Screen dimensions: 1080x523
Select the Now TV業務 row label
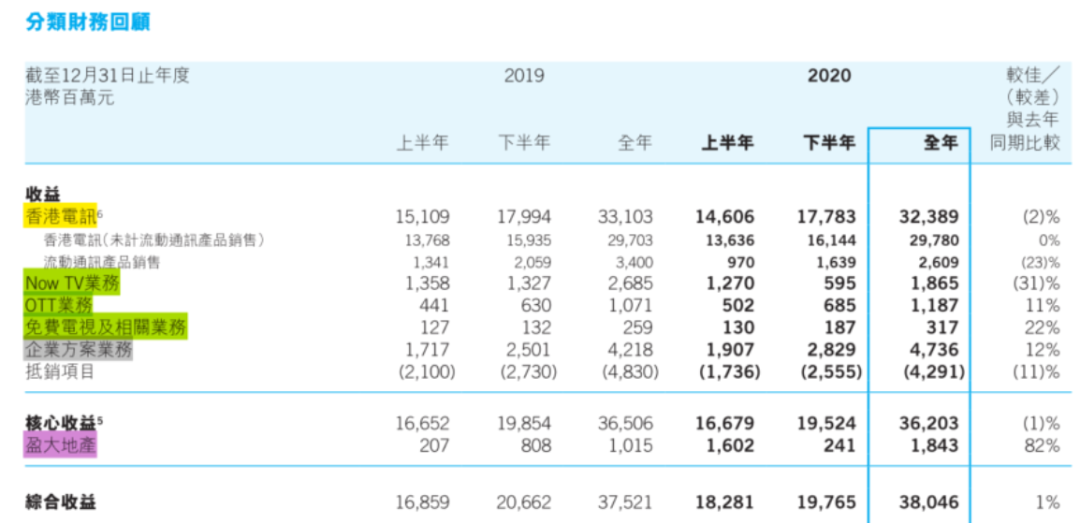point(72,283)
